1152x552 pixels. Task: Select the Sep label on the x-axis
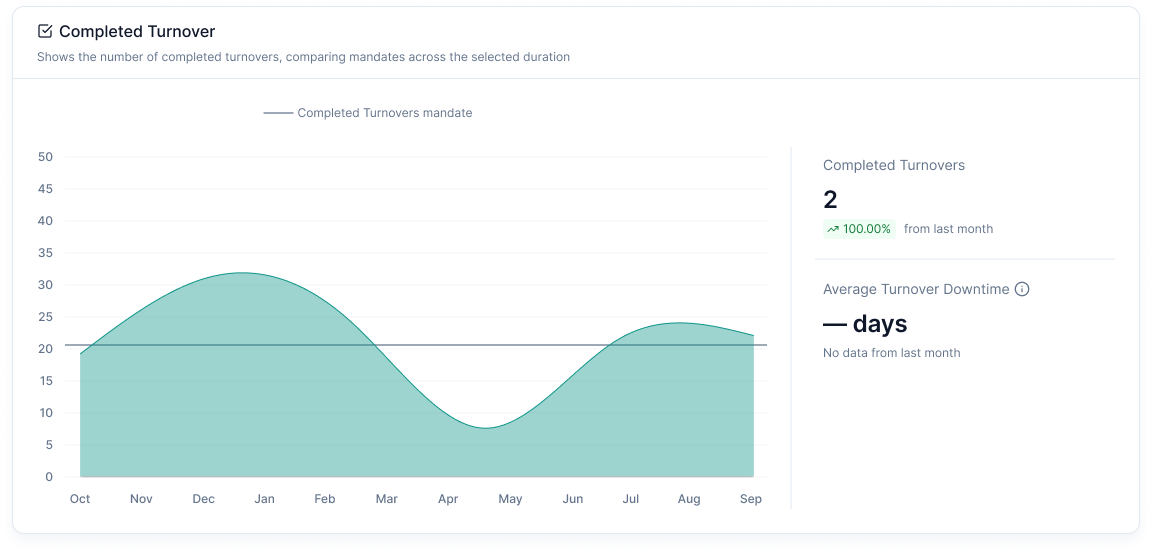pos(751,499)
